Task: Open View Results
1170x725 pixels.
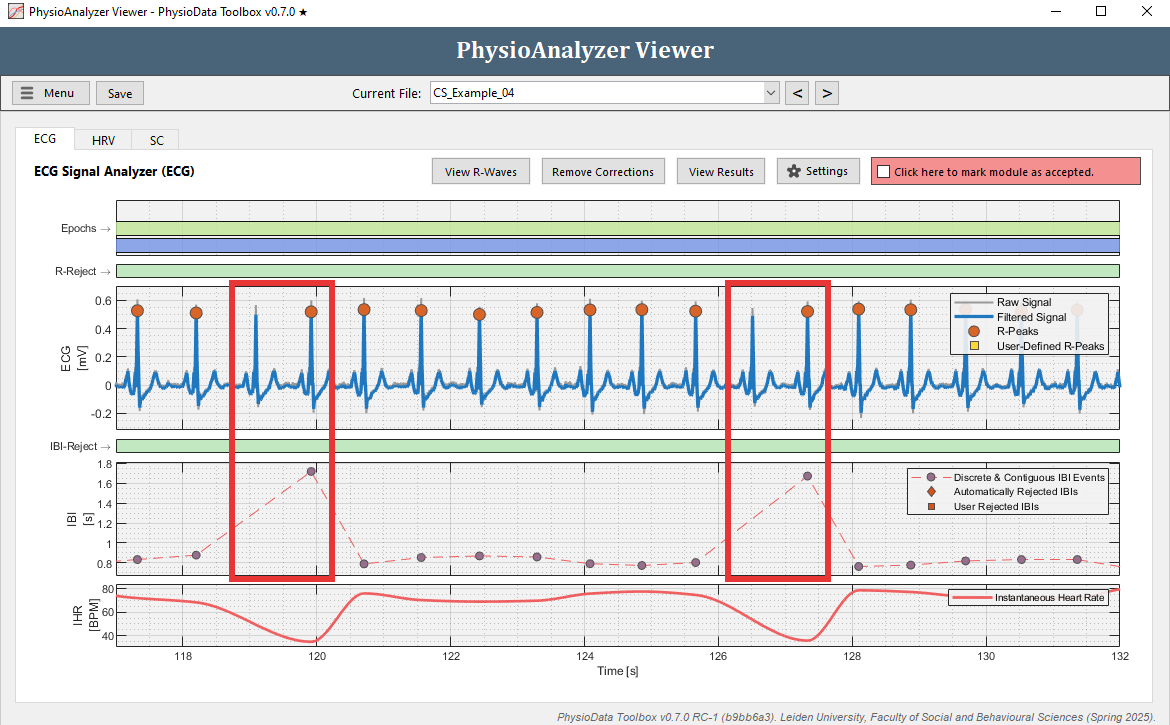Action: [721, 172]
